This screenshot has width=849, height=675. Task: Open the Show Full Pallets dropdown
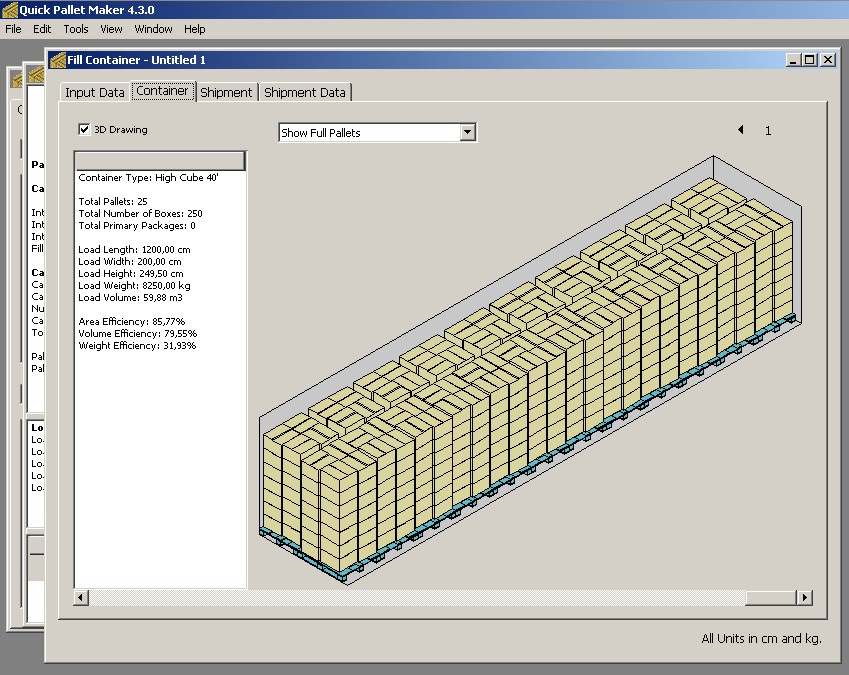pos(468,132)
